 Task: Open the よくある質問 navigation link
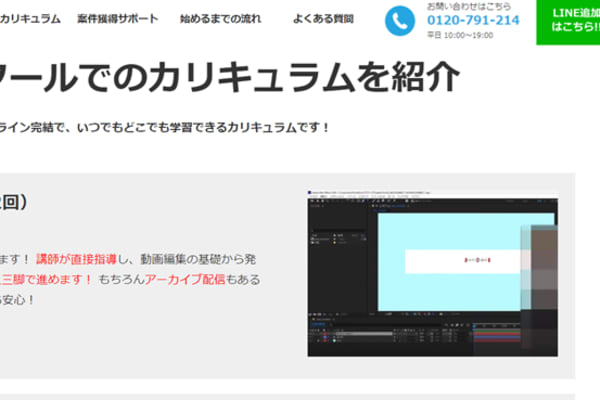click(321, 19)
